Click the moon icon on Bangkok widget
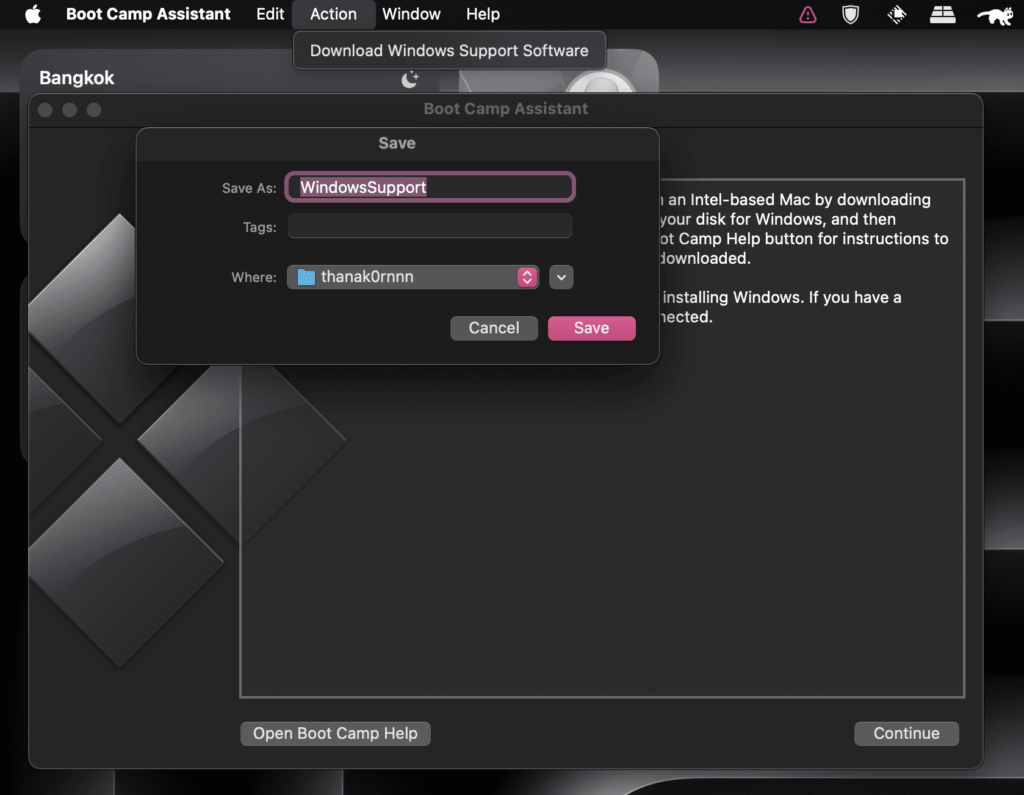This screenshot has height=795, width=1024. pos(409,79)
